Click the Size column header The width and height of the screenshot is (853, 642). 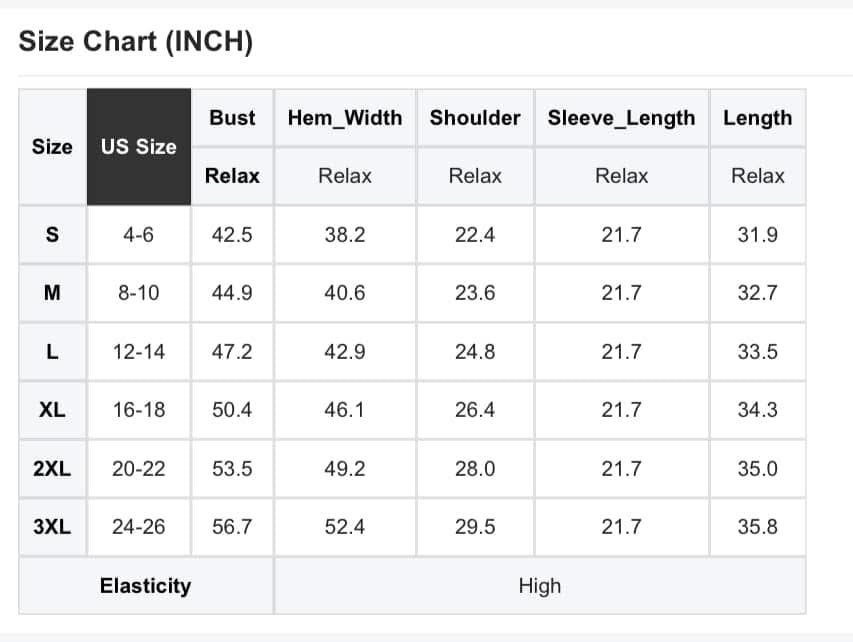coord(52,147)
